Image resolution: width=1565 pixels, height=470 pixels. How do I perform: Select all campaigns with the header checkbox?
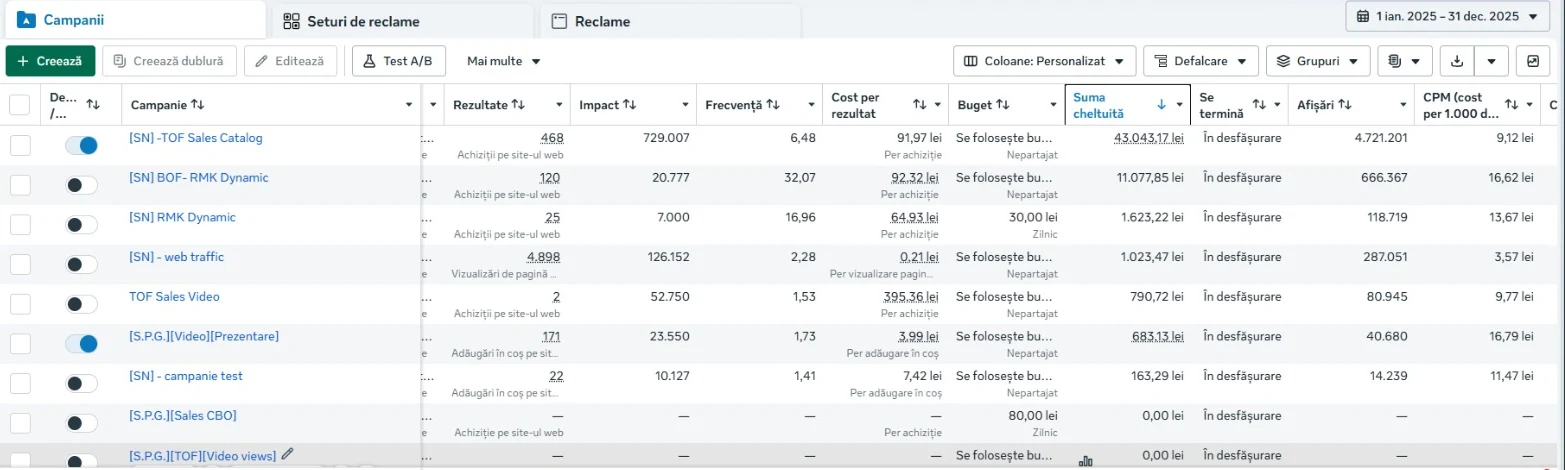(x=20, y=104)
